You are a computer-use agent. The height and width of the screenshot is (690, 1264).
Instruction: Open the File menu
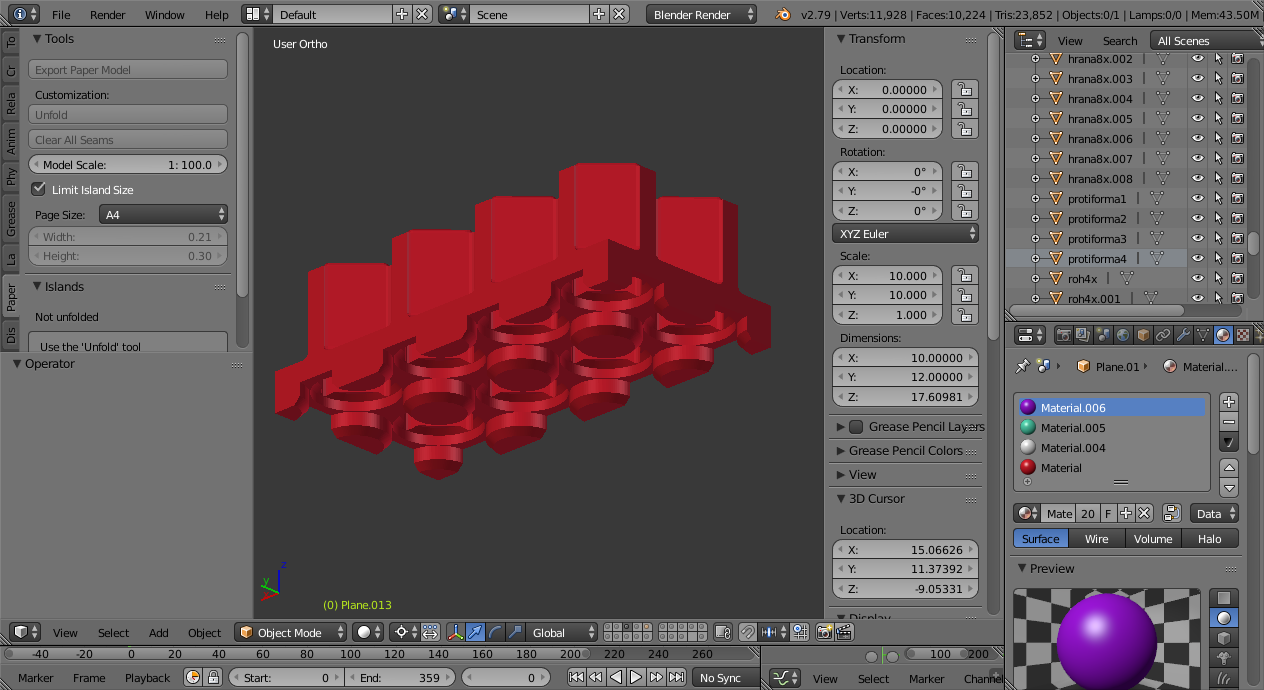click(61, 15)
